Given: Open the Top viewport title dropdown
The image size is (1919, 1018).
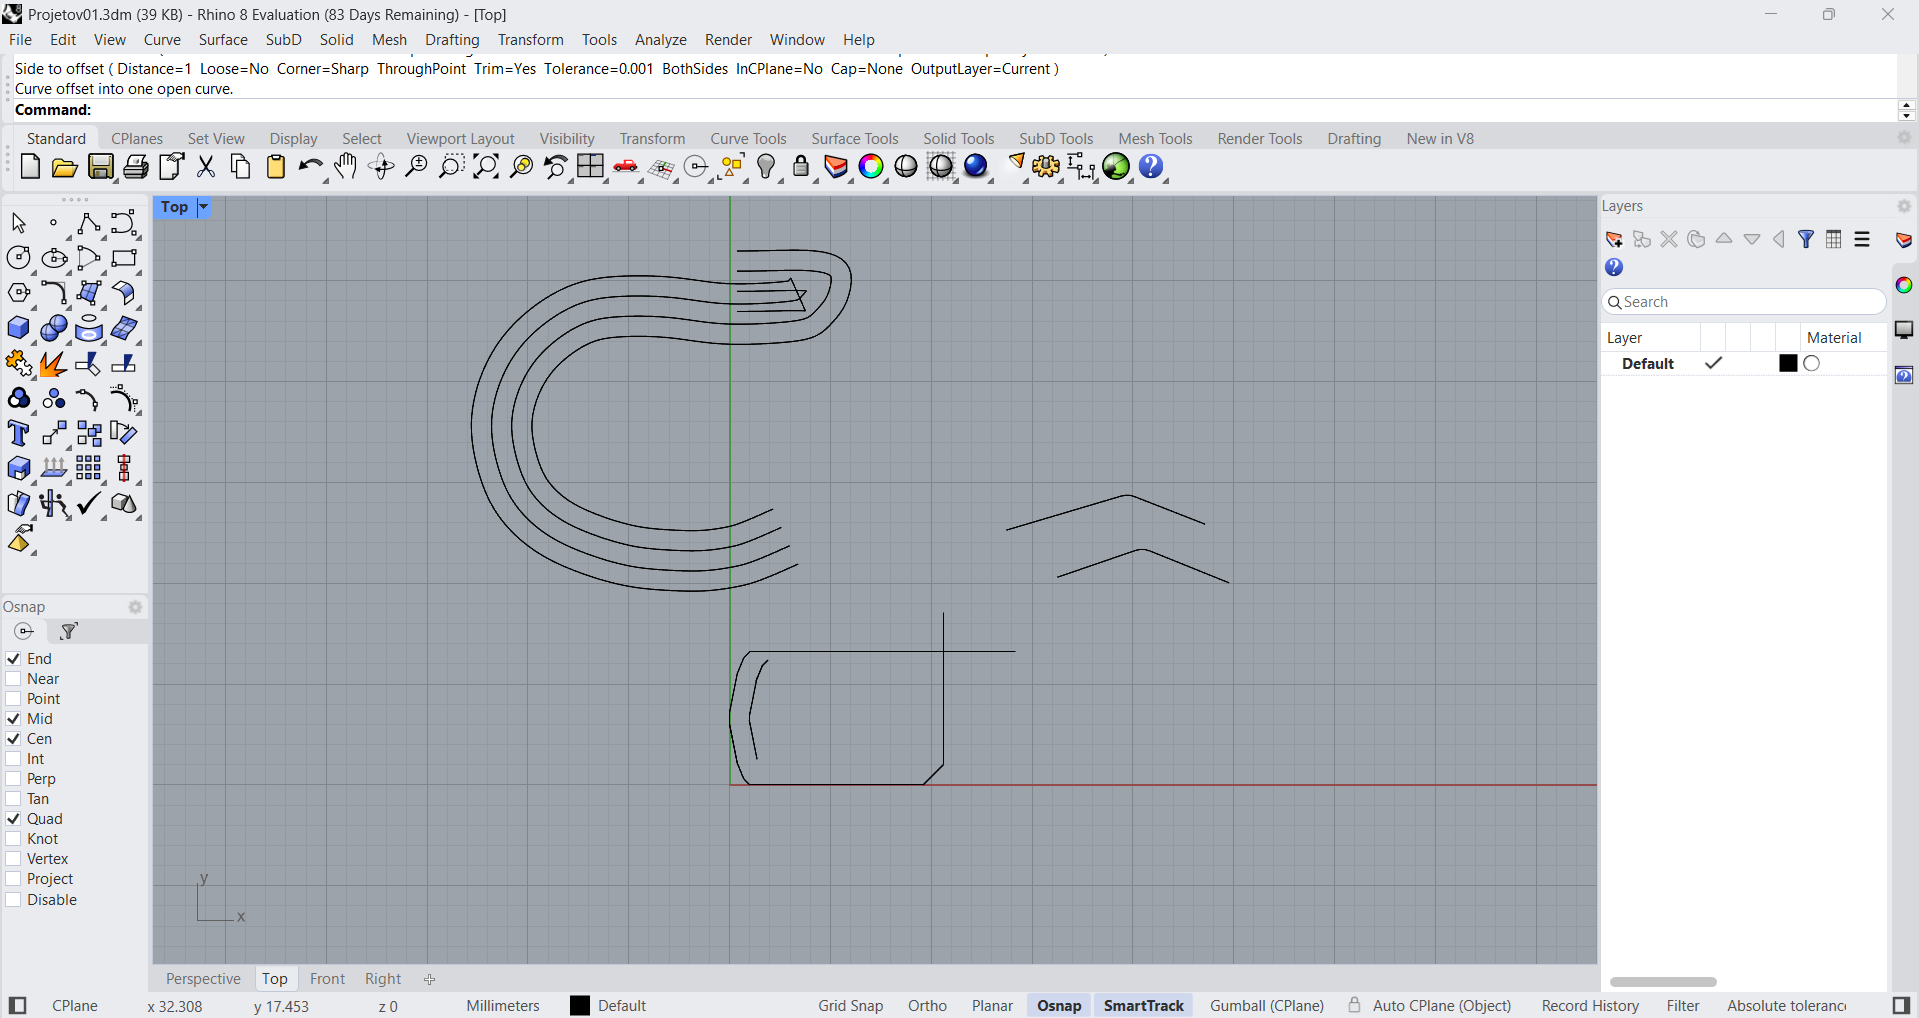Looking at the screenshot, I should pyautogui.click(x=203, y=207).
